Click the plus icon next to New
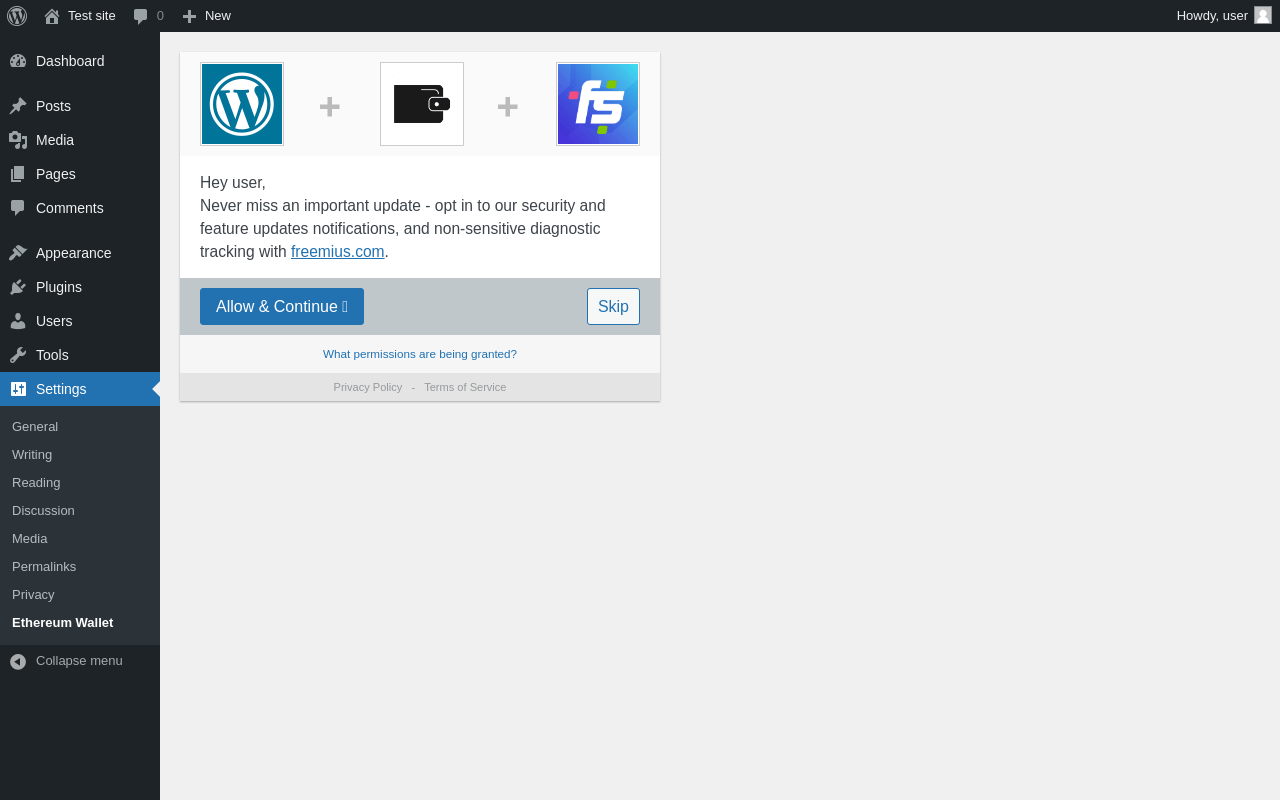This screenshot has width=1280, height=800. 189,16
